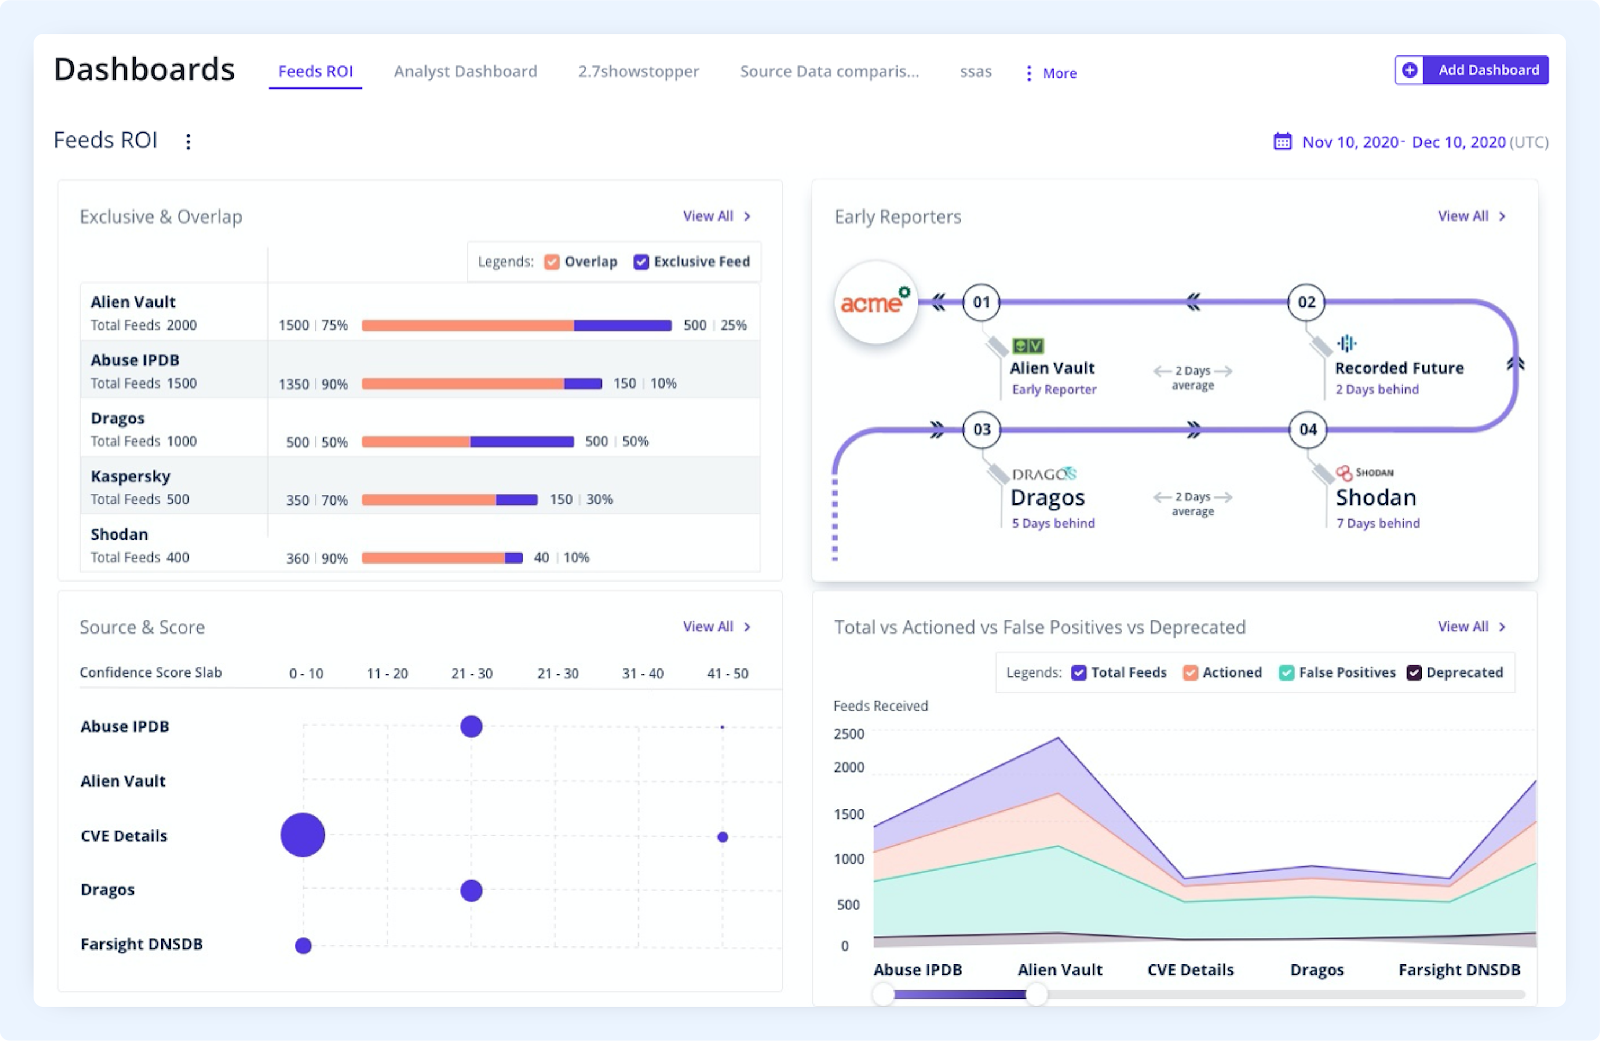
Task: Click the plus icon on Add Dashboard
Action: pos(1409,70)
